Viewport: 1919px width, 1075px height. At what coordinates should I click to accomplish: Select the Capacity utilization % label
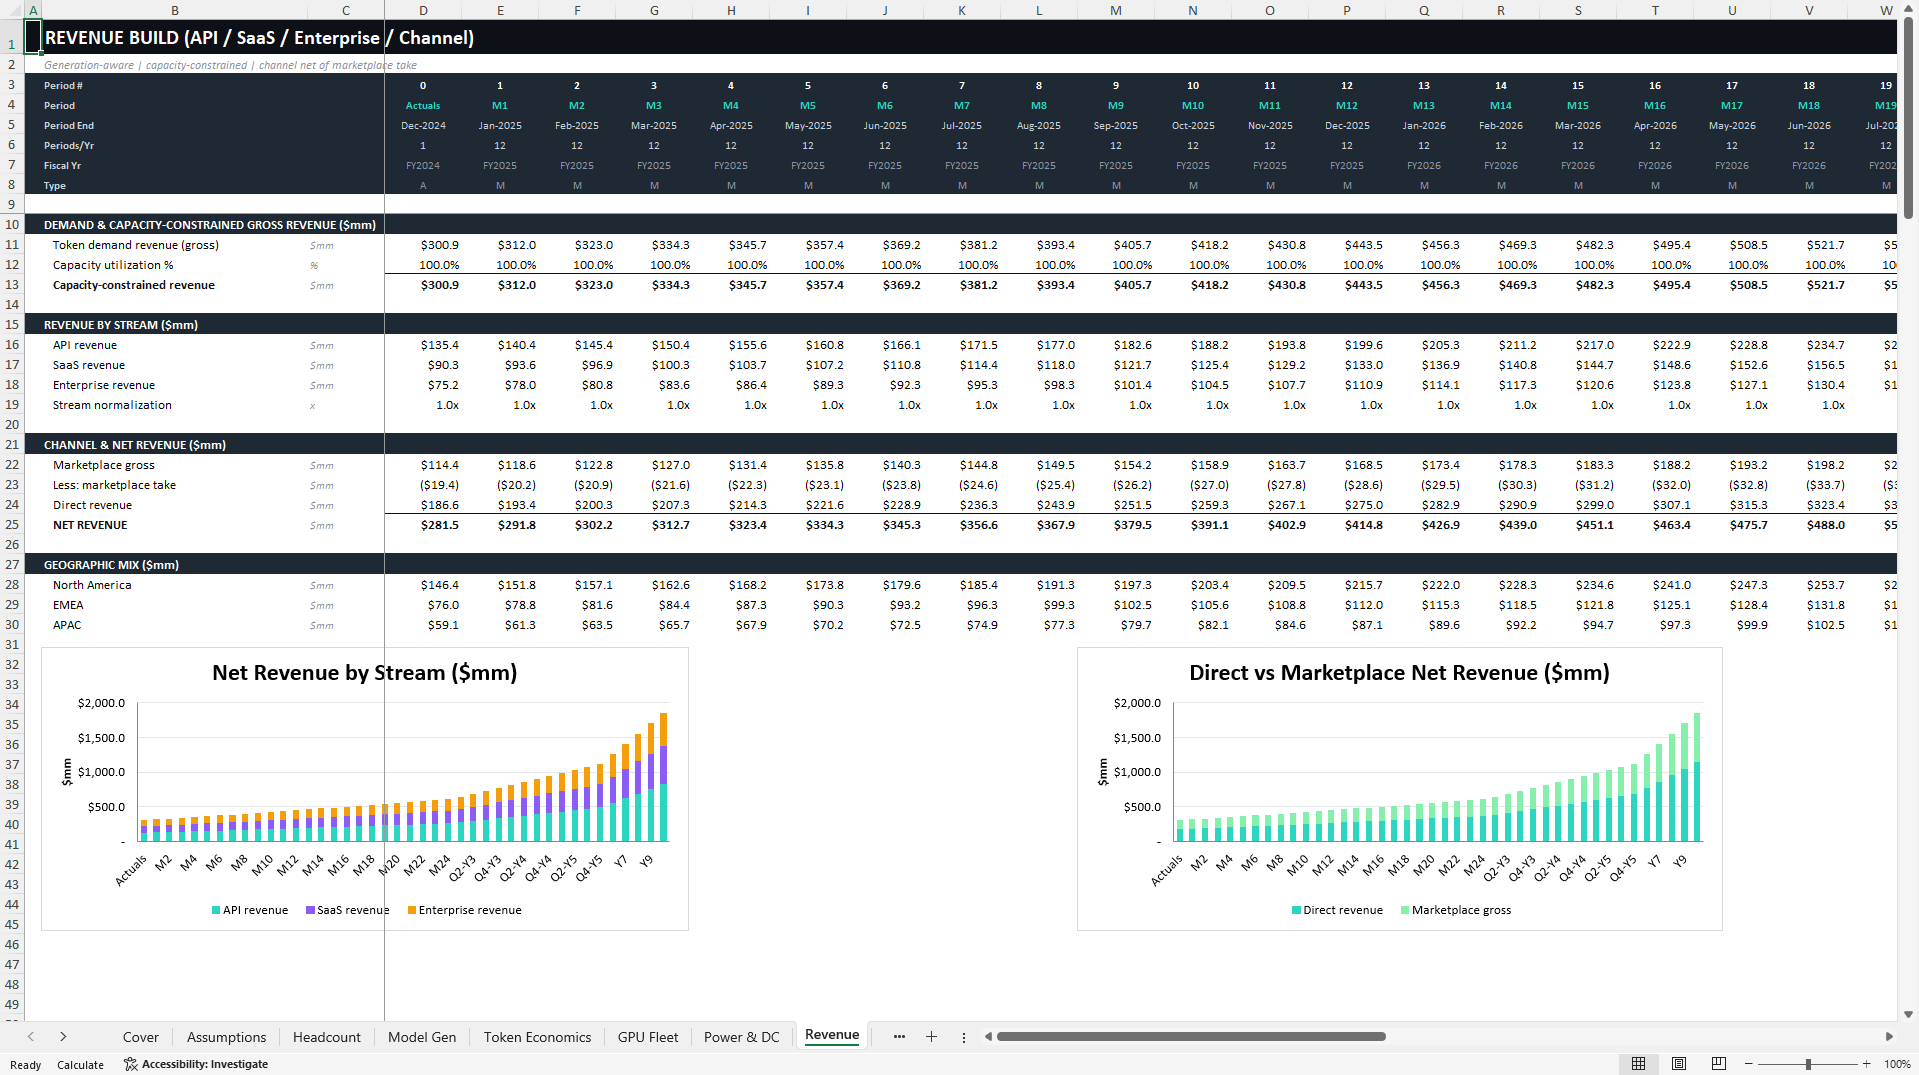point(113,265)
